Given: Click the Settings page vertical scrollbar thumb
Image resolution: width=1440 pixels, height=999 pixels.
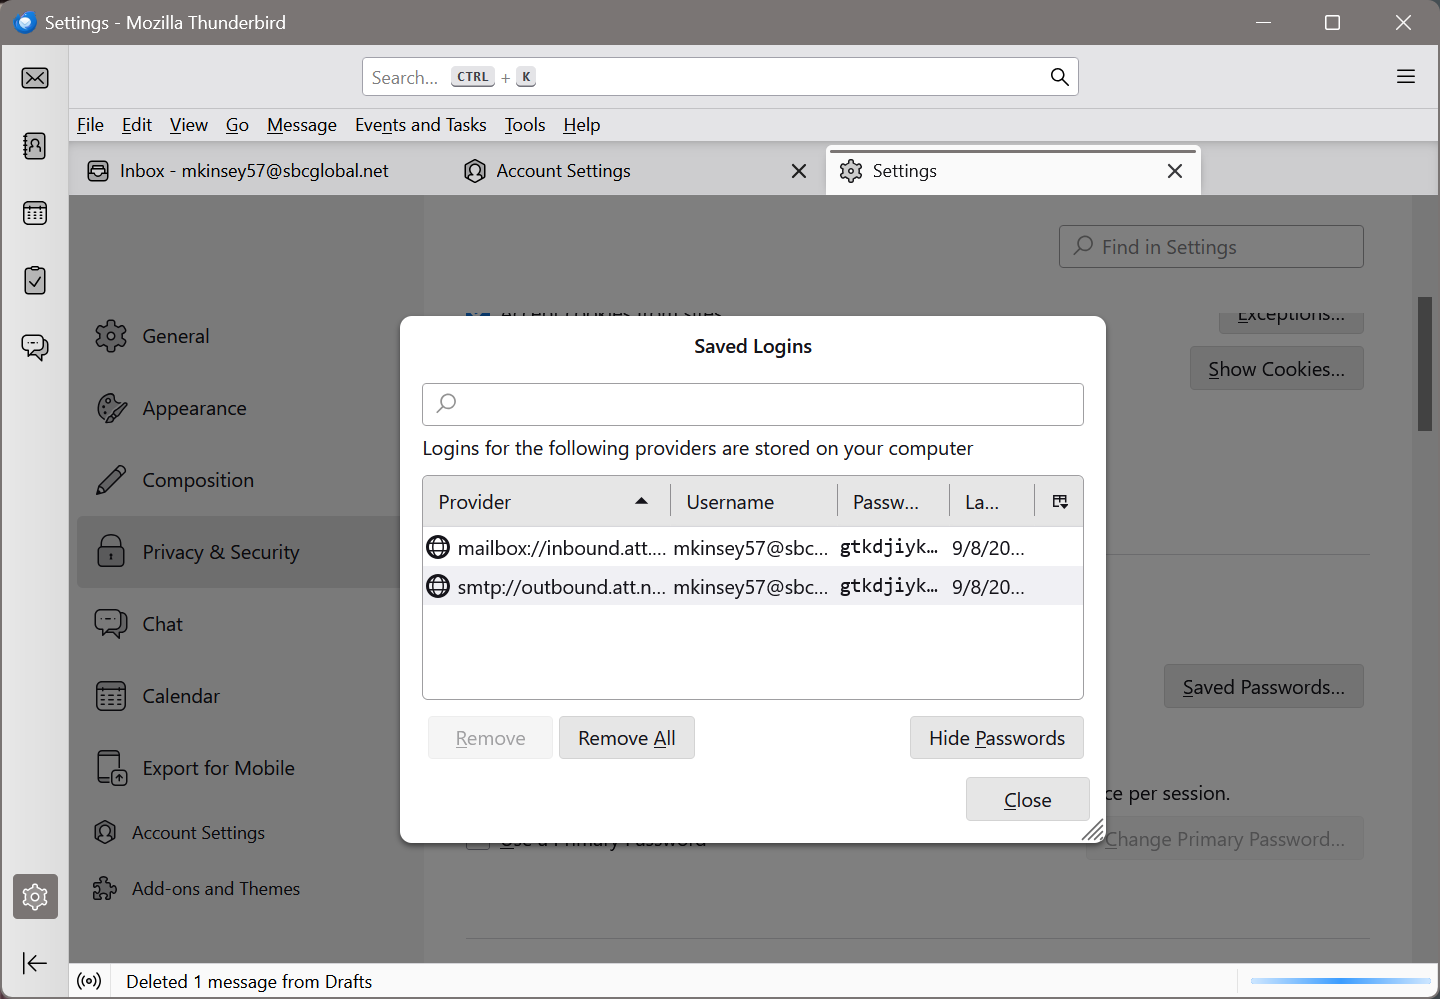Looking at the screenshot, I should [x=1425, y=364].
